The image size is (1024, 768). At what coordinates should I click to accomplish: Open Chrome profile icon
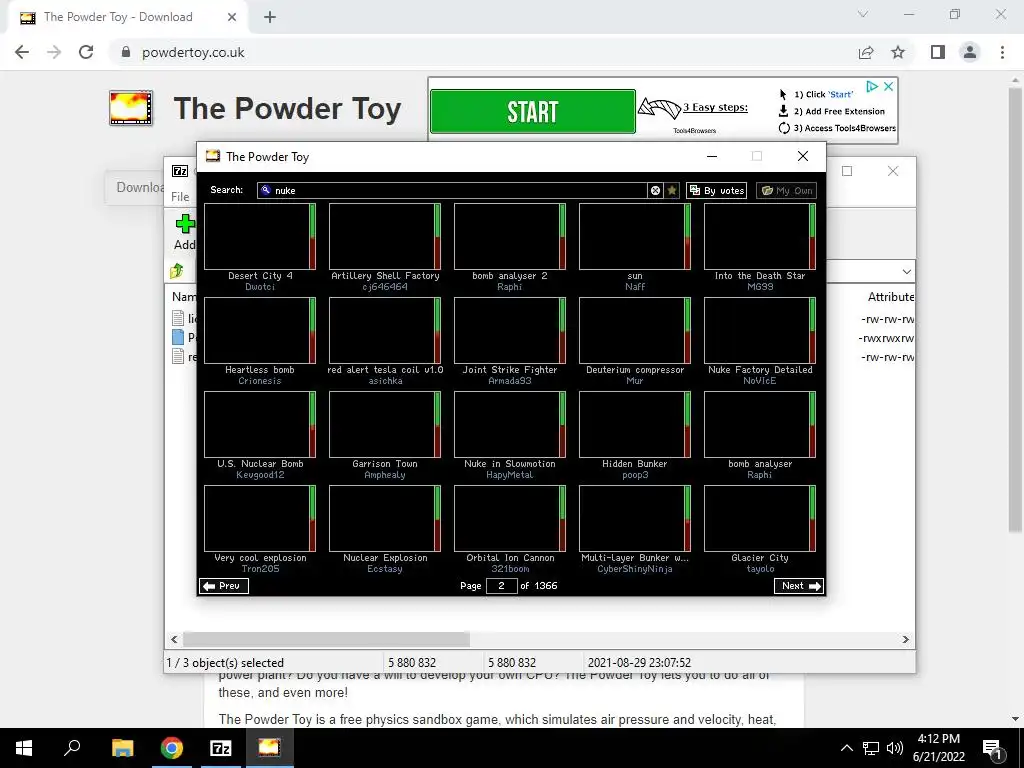(x=970, y=52)
